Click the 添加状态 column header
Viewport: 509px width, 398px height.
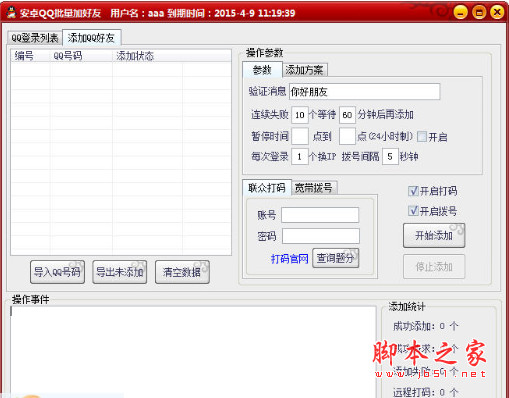tap(147, 56)
